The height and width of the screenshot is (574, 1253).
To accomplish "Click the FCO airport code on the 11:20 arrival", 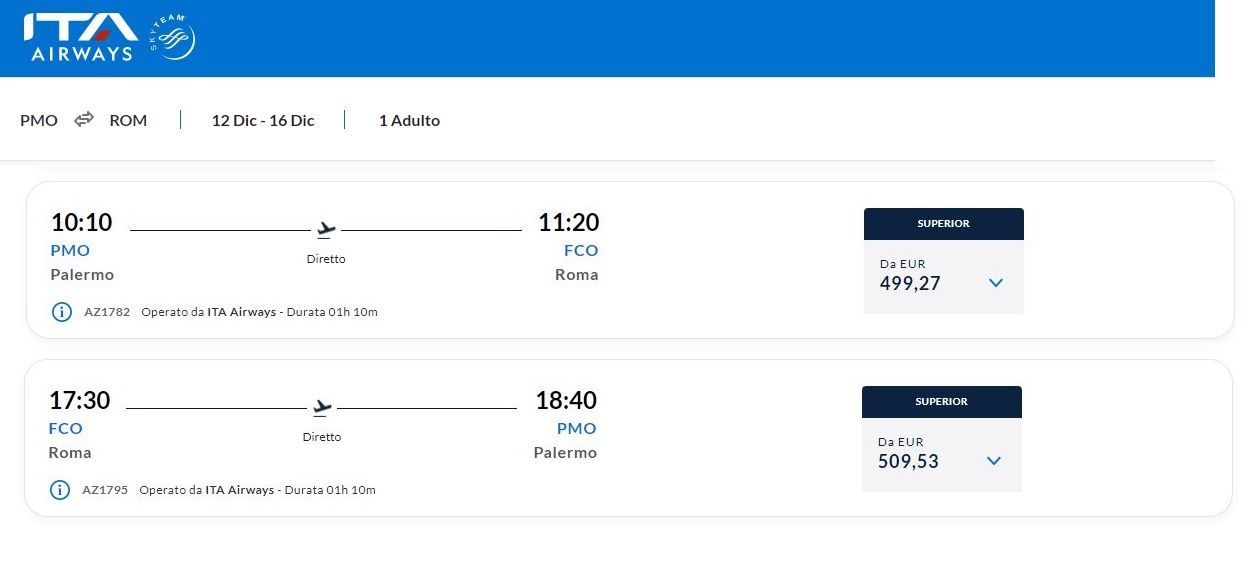I will point(581,250).
